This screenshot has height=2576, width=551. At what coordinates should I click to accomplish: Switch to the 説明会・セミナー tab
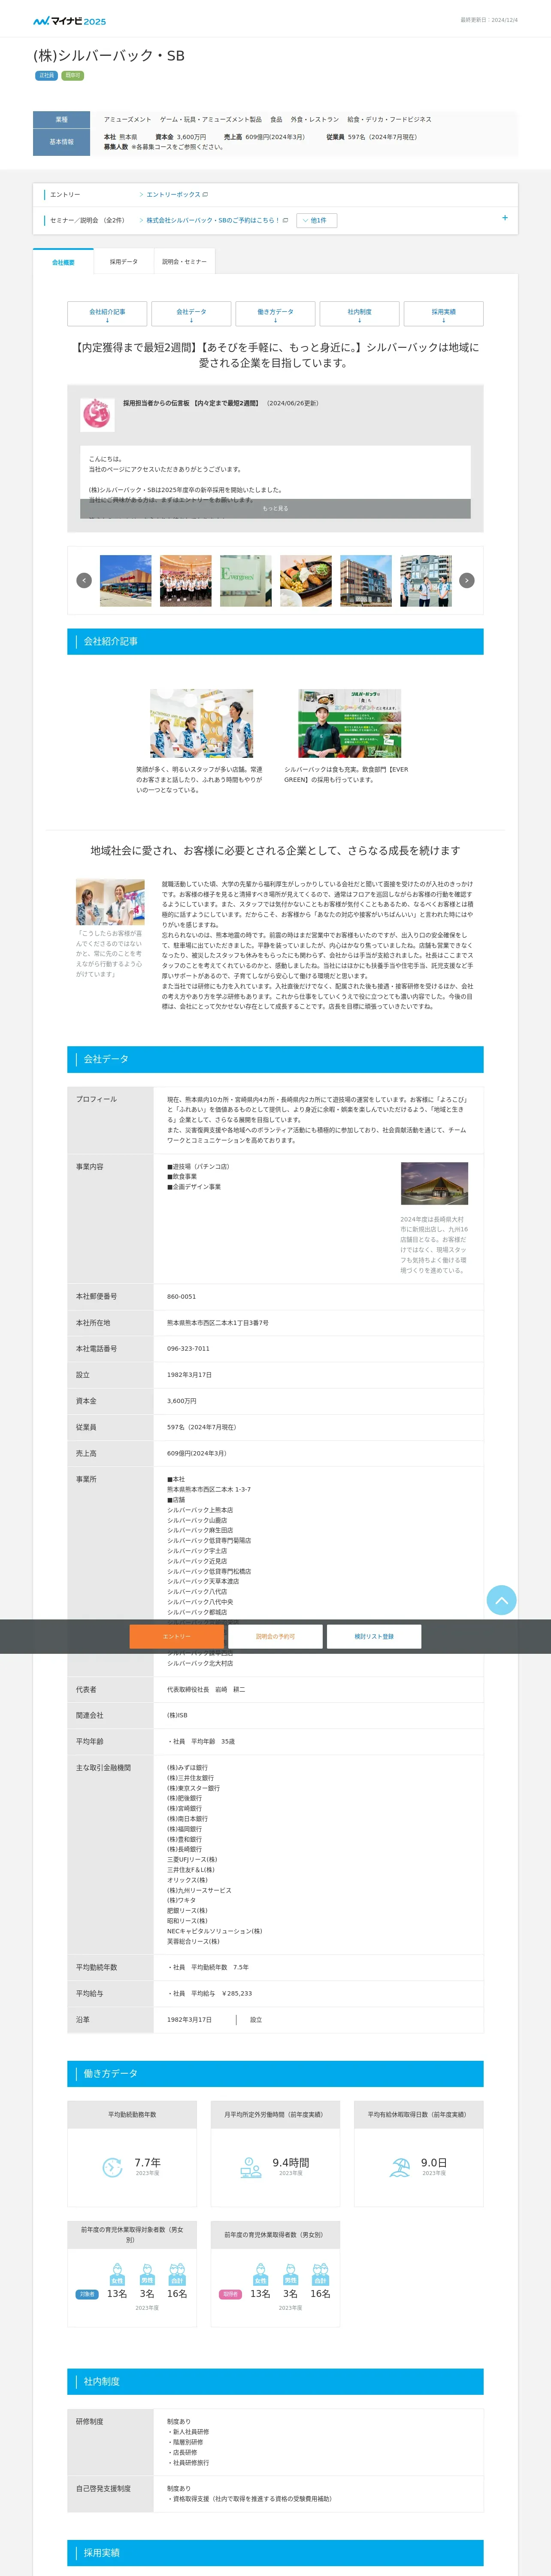point(185,262)
